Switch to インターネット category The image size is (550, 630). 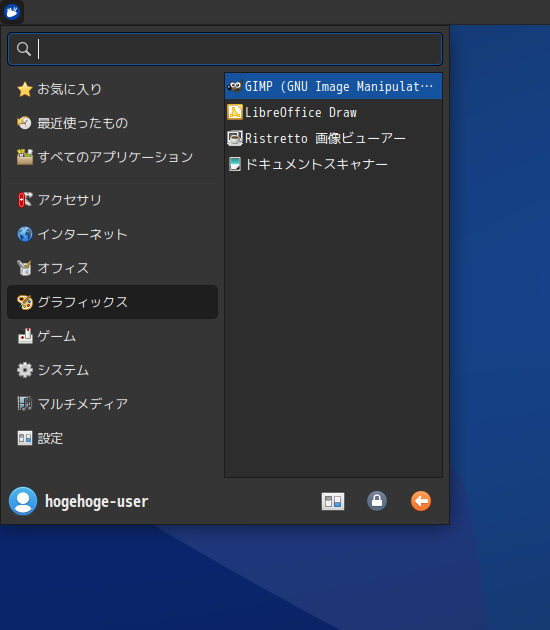tap(112, 234)
